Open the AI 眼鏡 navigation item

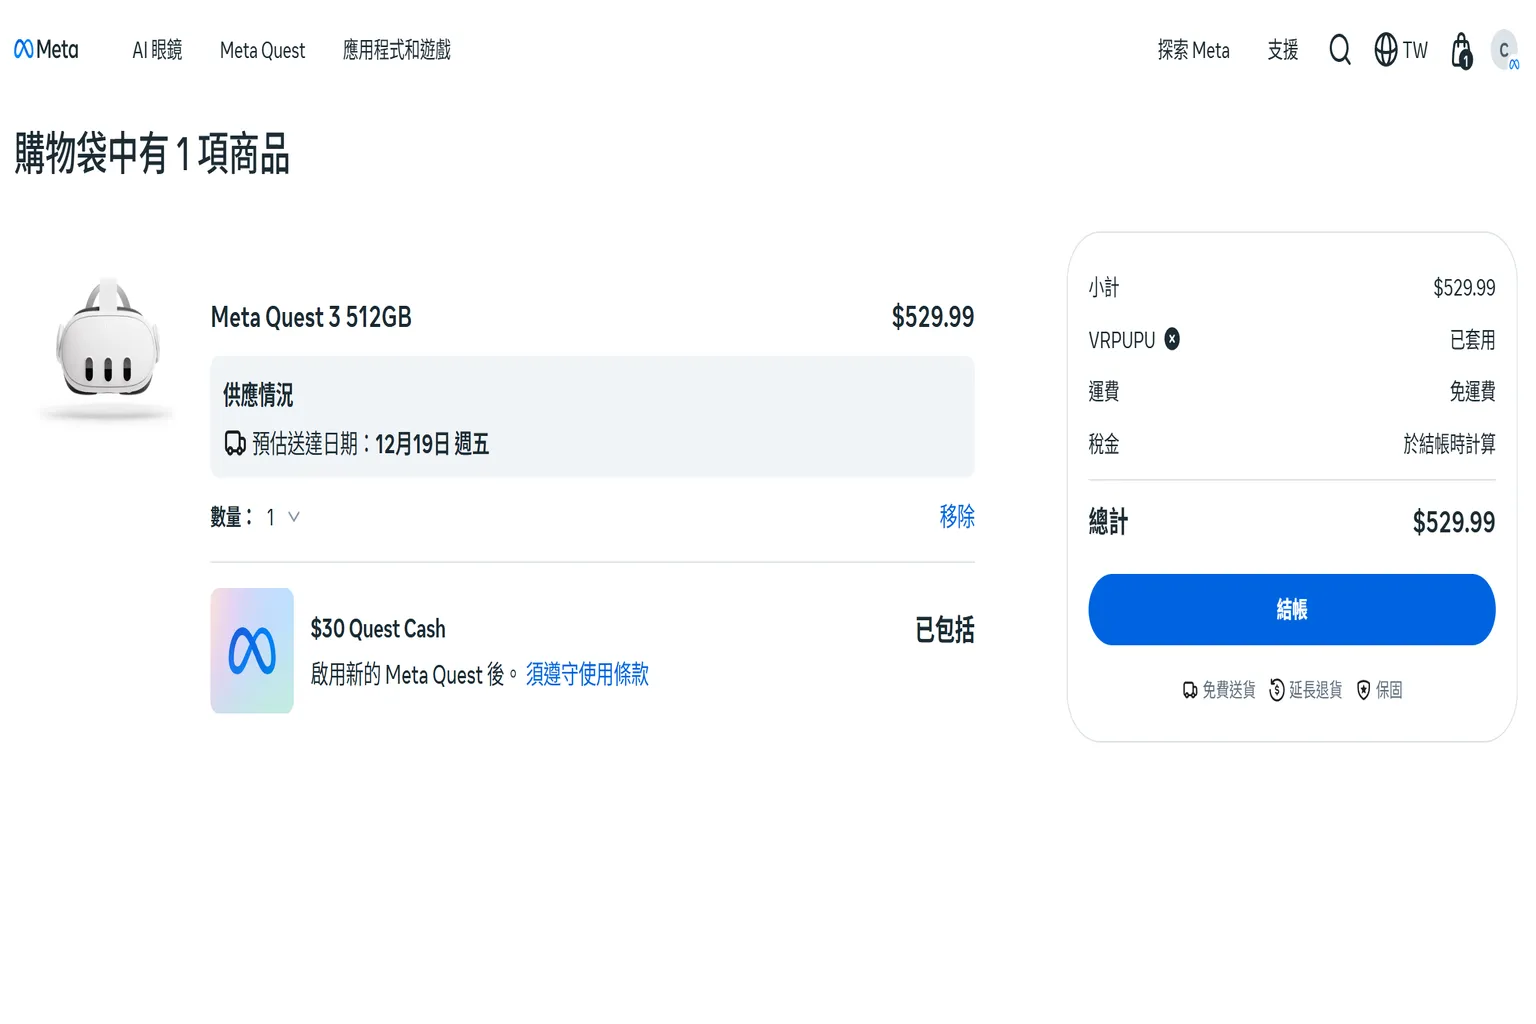point(156,50)
